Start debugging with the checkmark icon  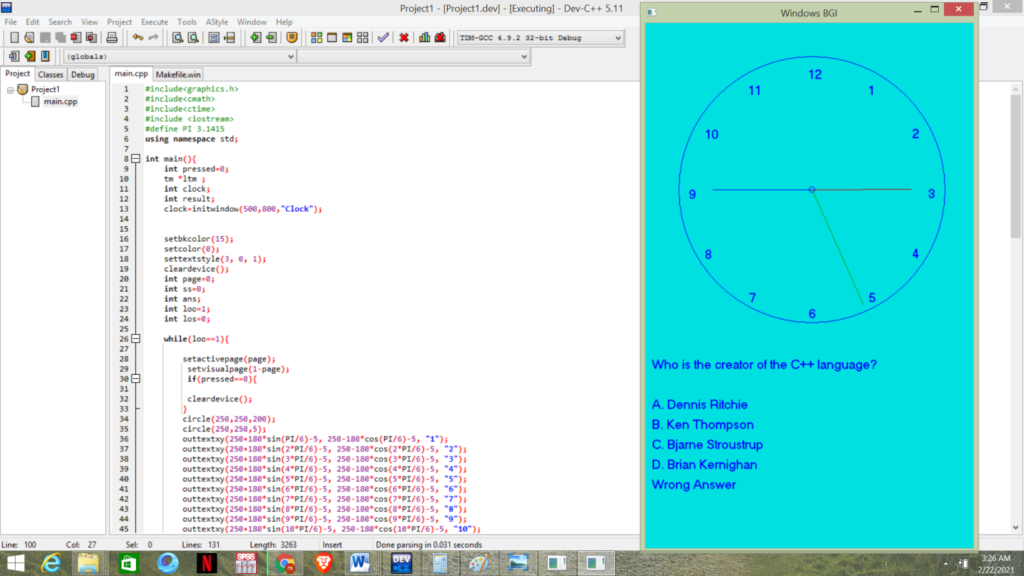[383, 38]
